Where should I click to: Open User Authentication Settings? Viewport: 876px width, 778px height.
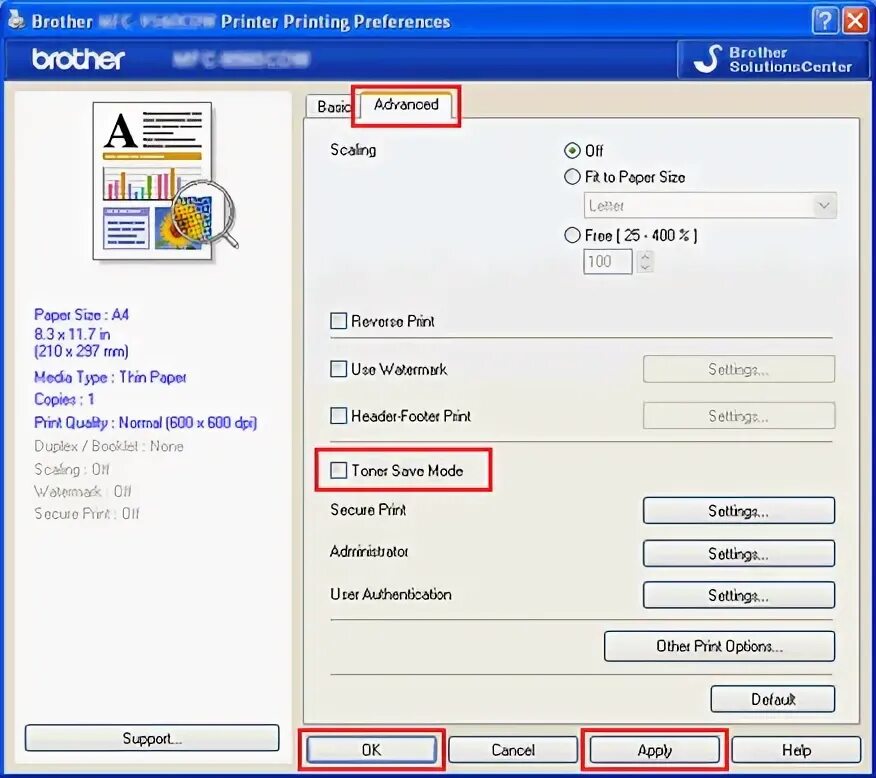739,595
